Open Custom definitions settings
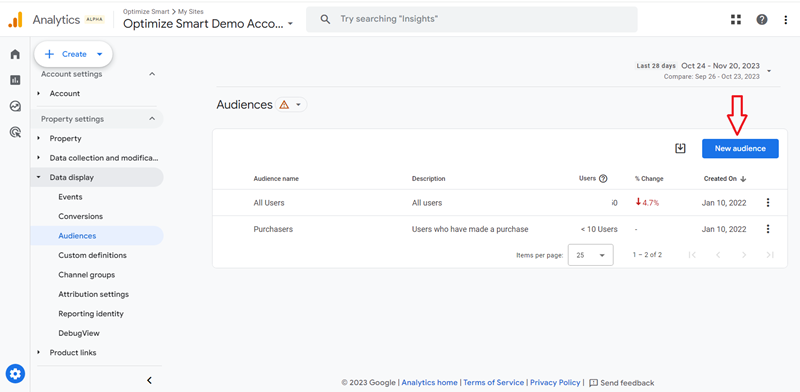The image size is (800, 392). (x=92, y=255)
